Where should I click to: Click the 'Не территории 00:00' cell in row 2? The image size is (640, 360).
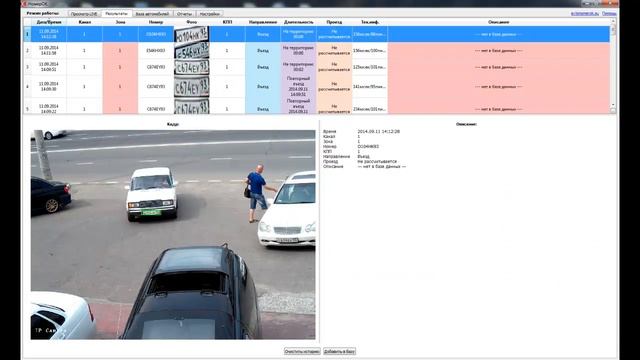(298, 51)
